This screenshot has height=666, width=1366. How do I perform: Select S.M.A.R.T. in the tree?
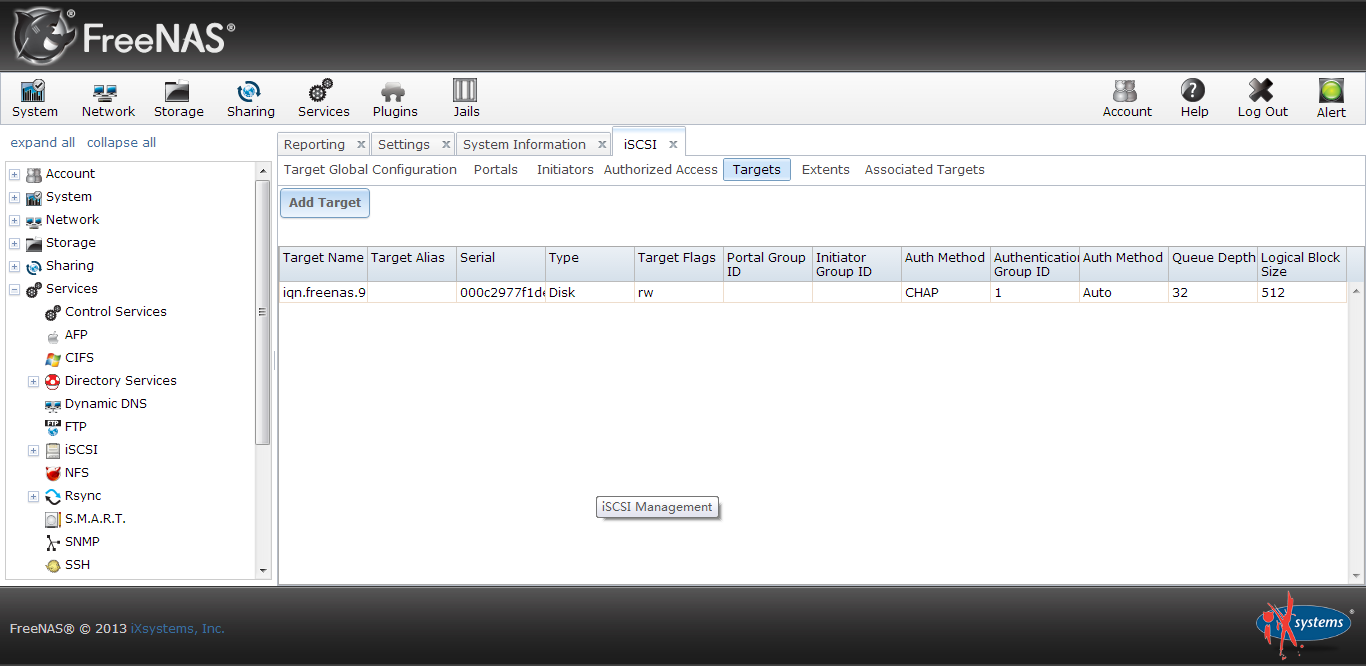pyautogui.click(x=95, y=519)
